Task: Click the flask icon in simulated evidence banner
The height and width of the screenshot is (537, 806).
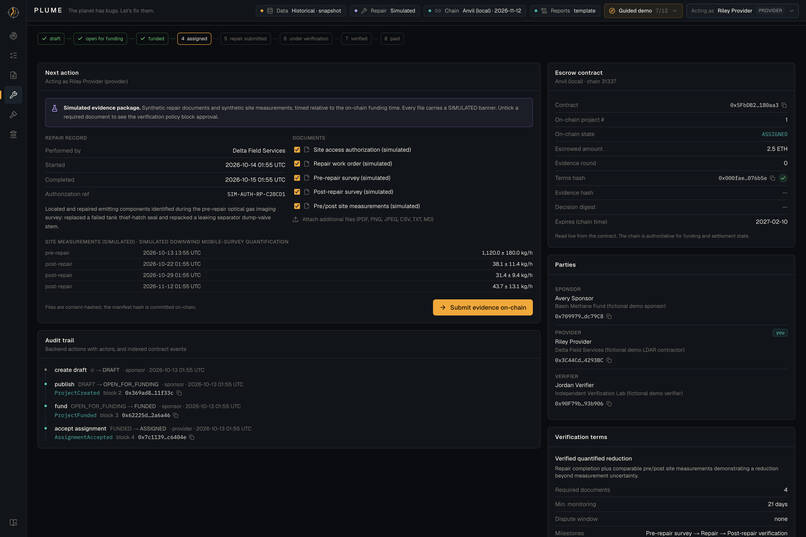Action: pyautogui.click(x=54, y=108)
